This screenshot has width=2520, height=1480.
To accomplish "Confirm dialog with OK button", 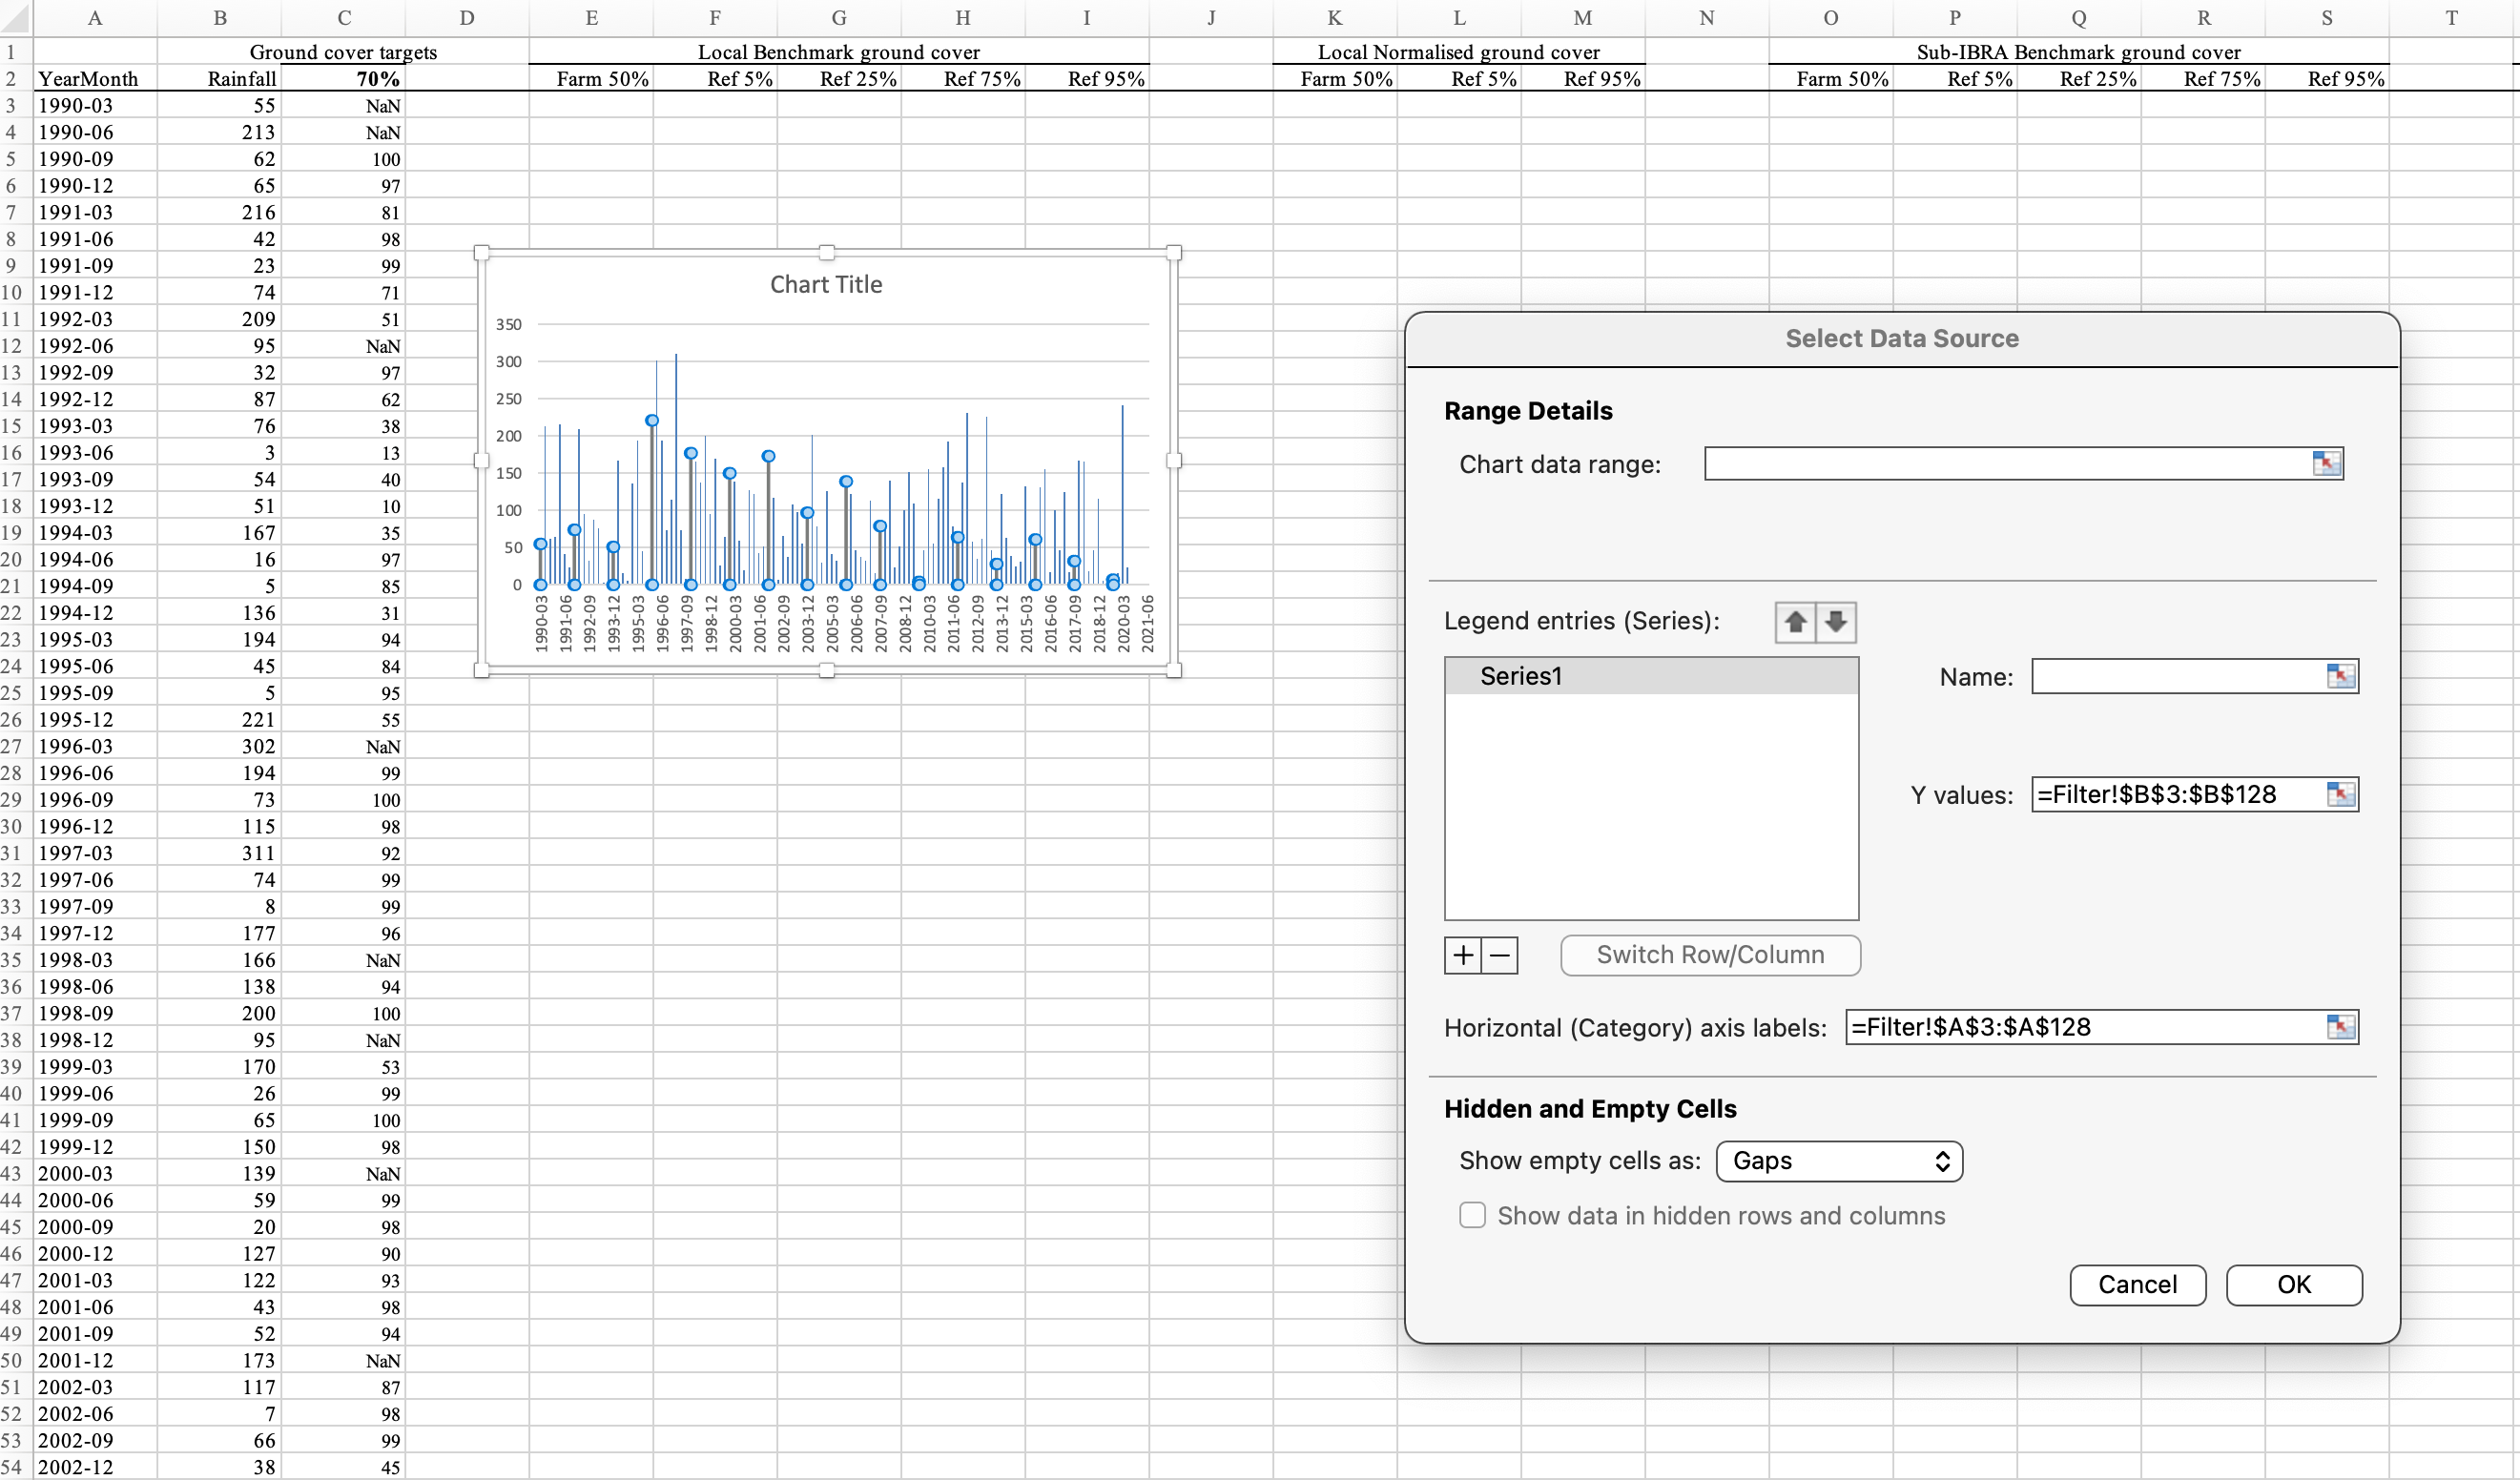I will point(2294,1285).
